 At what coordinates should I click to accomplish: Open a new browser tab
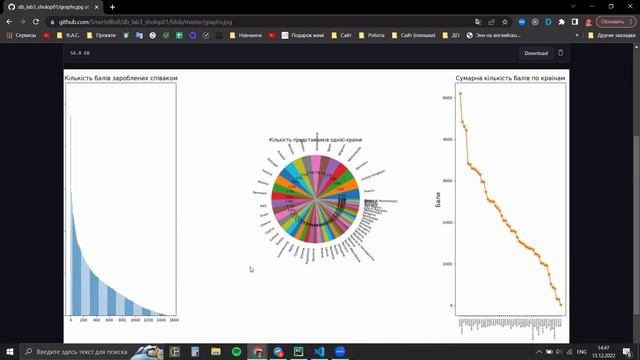click(112, 7)
